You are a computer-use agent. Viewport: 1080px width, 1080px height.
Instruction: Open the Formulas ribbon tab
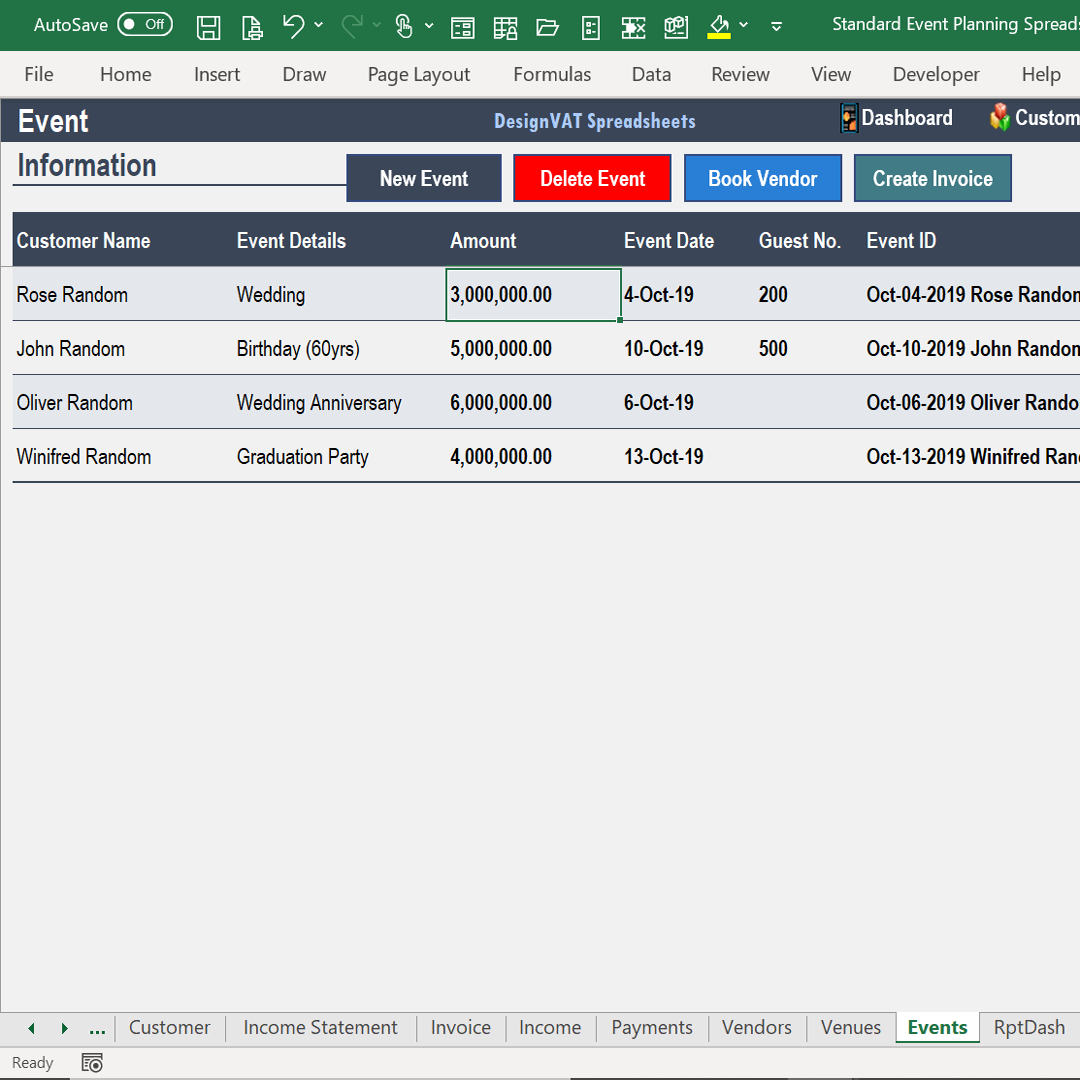(552, 74)
